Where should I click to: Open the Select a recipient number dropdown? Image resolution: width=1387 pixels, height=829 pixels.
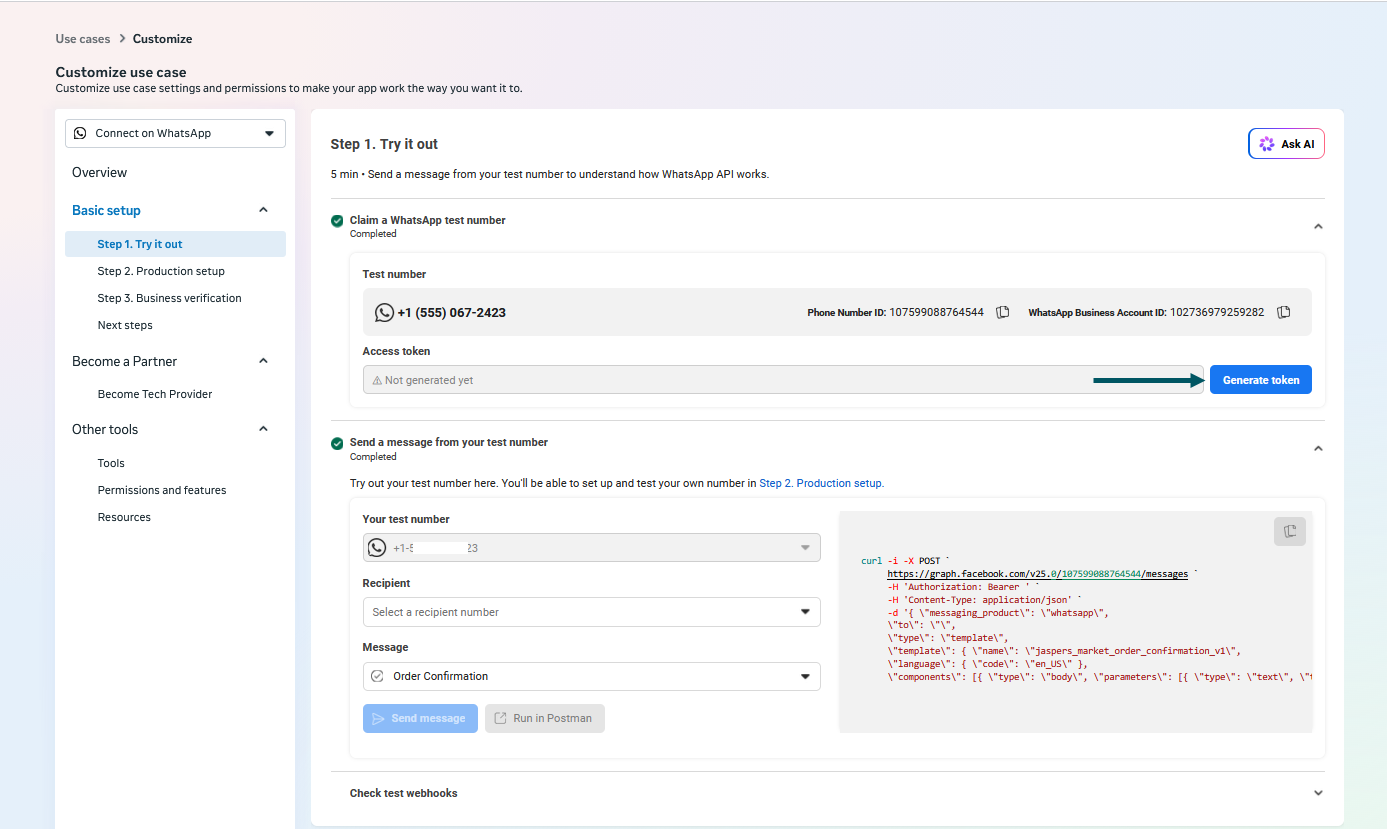tap(591, 612)
